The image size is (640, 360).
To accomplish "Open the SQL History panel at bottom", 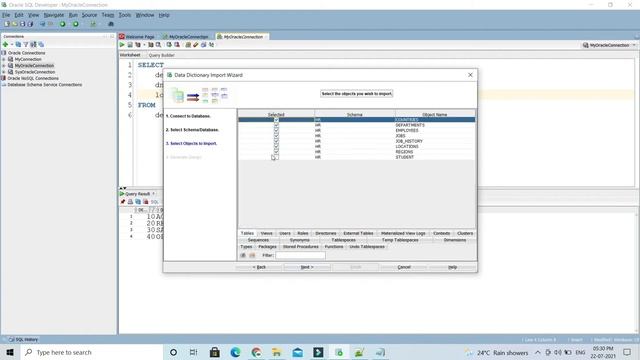I will point(24,340).
